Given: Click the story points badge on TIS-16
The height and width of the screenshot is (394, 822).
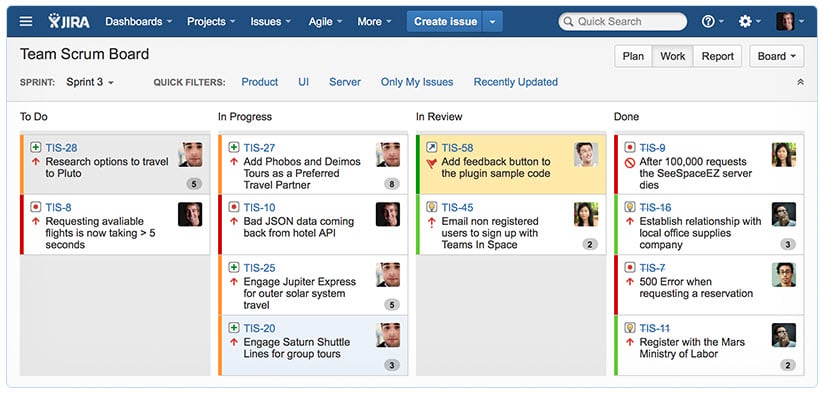Looking at the screenshot, I should coord(787,244).
